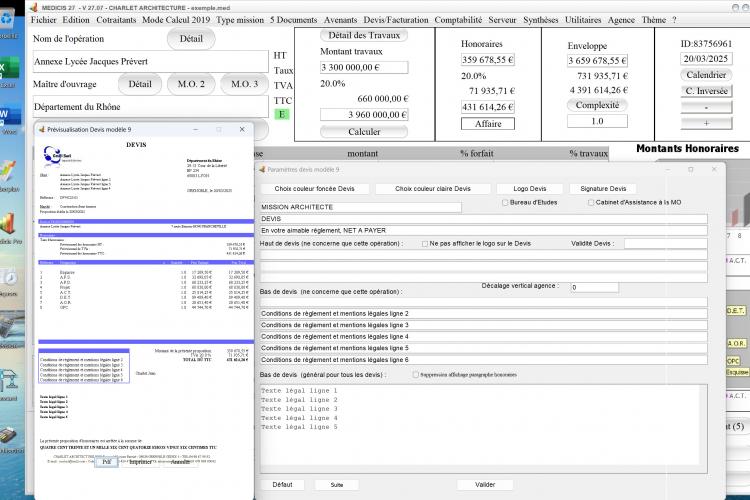
Task: Click the Département du Rhône field
Action: (151, 107)
